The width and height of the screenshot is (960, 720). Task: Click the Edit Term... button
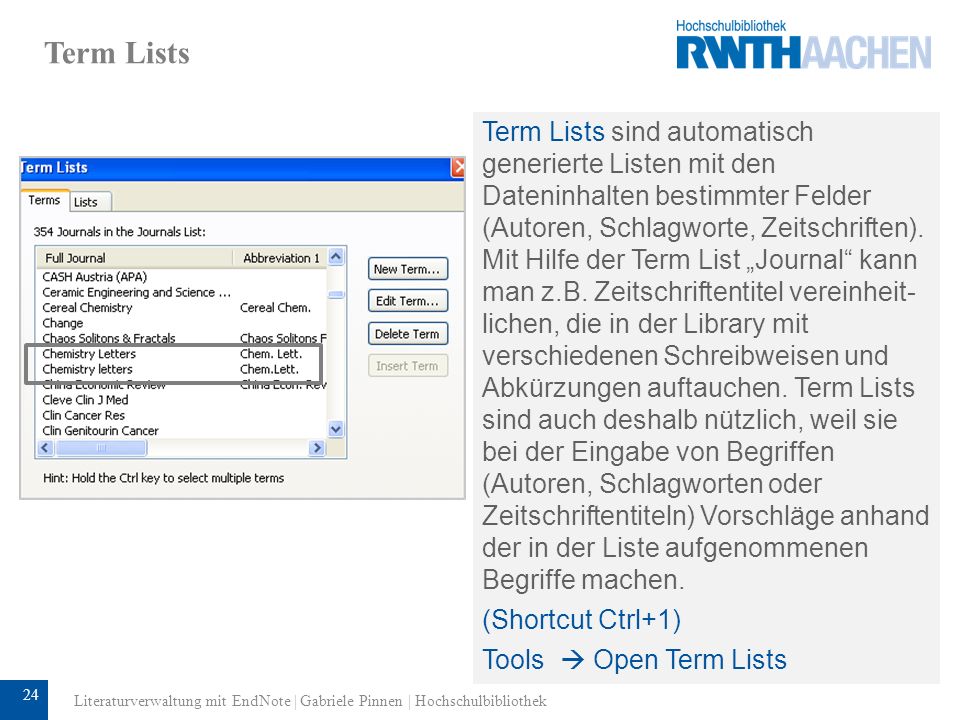[408, 301]
